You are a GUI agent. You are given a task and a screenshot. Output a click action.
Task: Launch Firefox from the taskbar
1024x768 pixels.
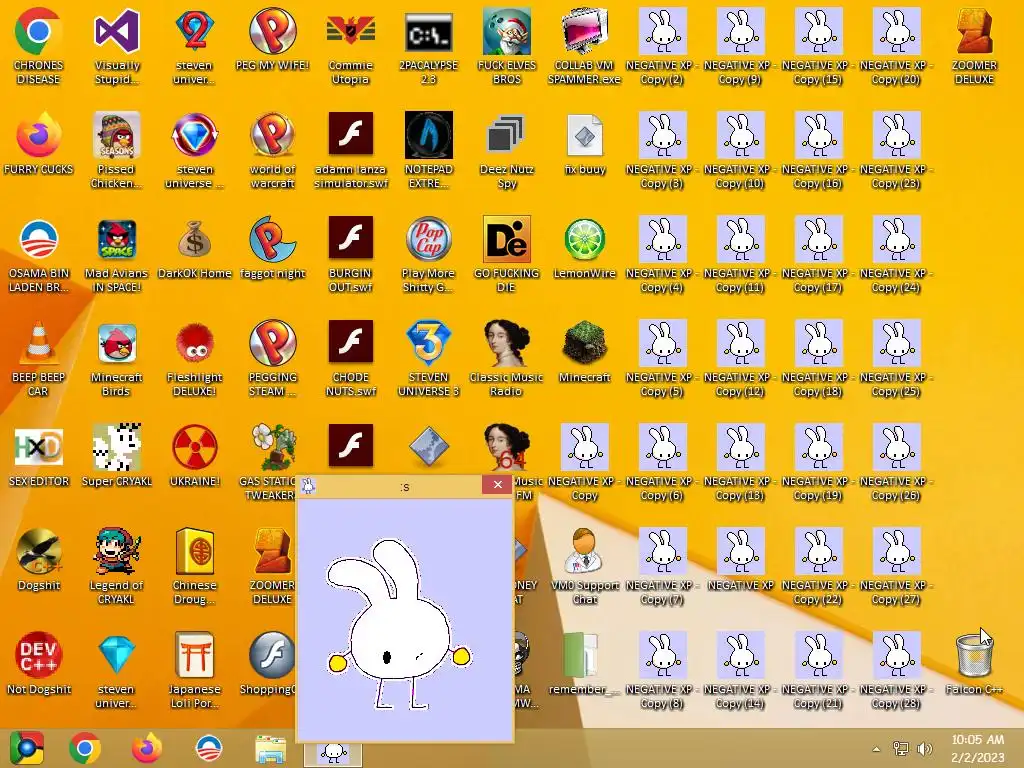pos(146,748)
